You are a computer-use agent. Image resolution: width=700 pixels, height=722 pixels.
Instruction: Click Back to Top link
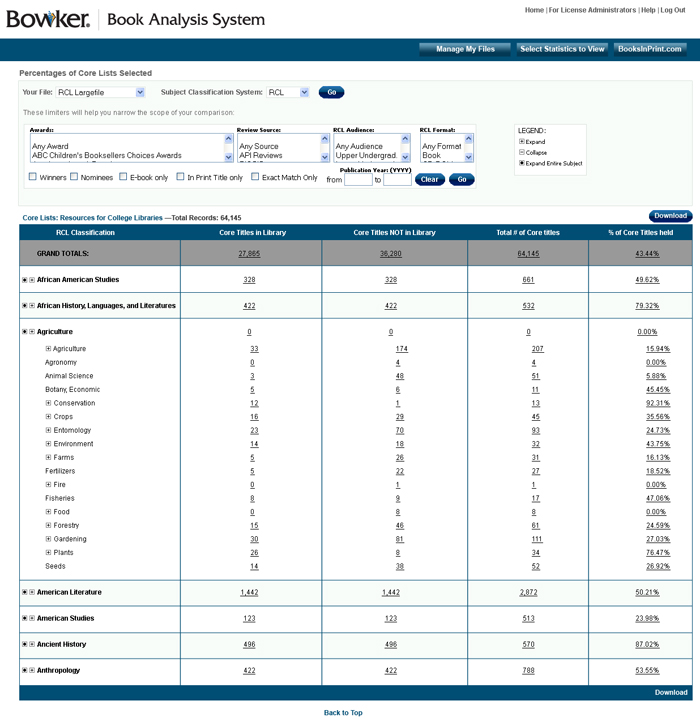point(343,713)
